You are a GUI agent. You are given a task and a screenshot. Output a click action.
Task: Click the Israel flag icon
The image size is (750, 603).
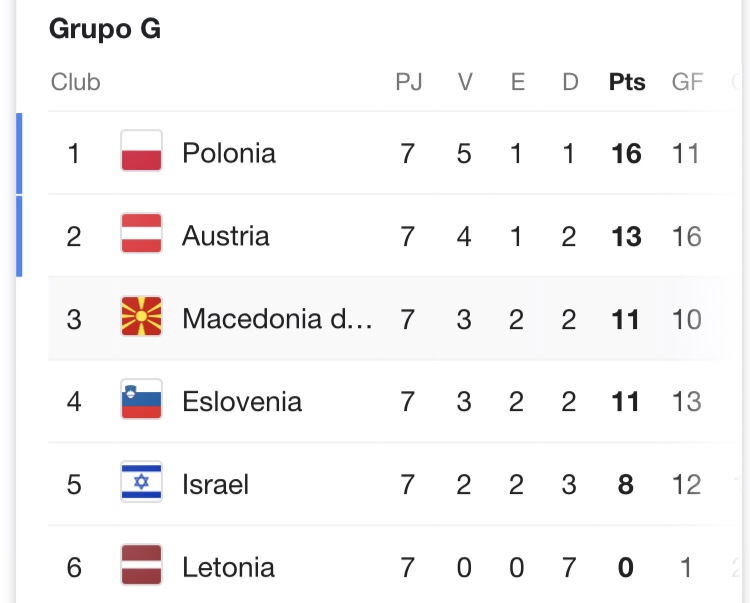pos(141,484)
